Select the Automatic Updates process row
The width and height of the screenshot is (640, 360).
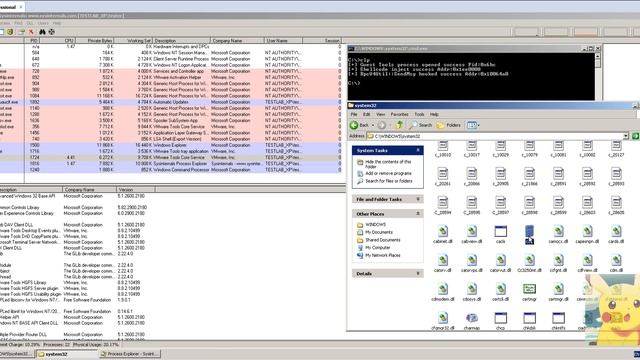(170, 102)
